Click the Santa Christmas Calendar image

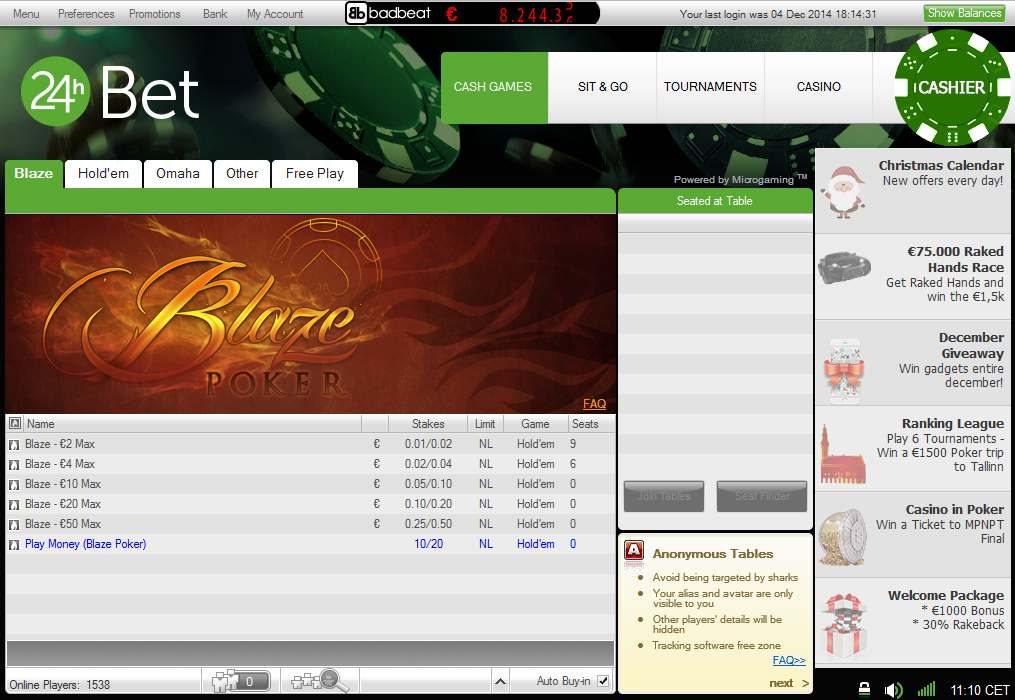[x=843, y=192]
